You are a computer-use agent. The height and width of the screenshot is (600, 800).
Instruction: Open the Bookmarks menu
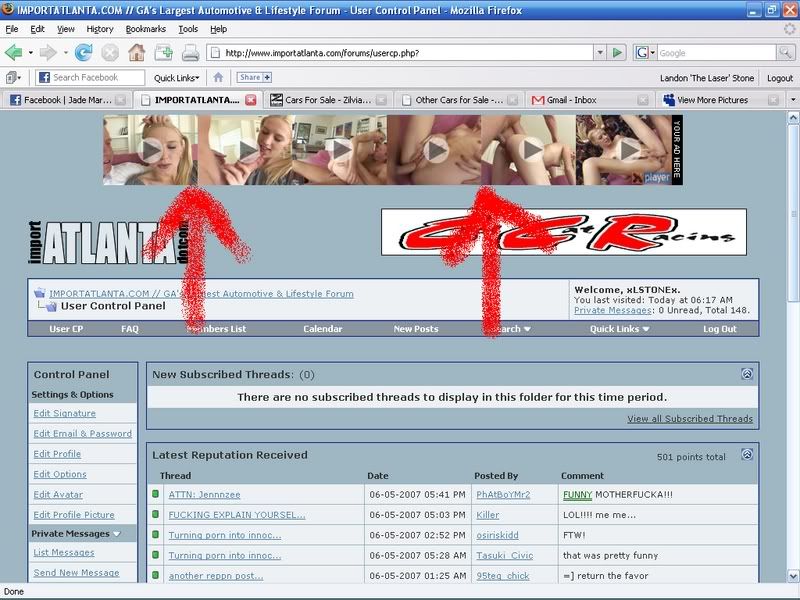point(144,29)
